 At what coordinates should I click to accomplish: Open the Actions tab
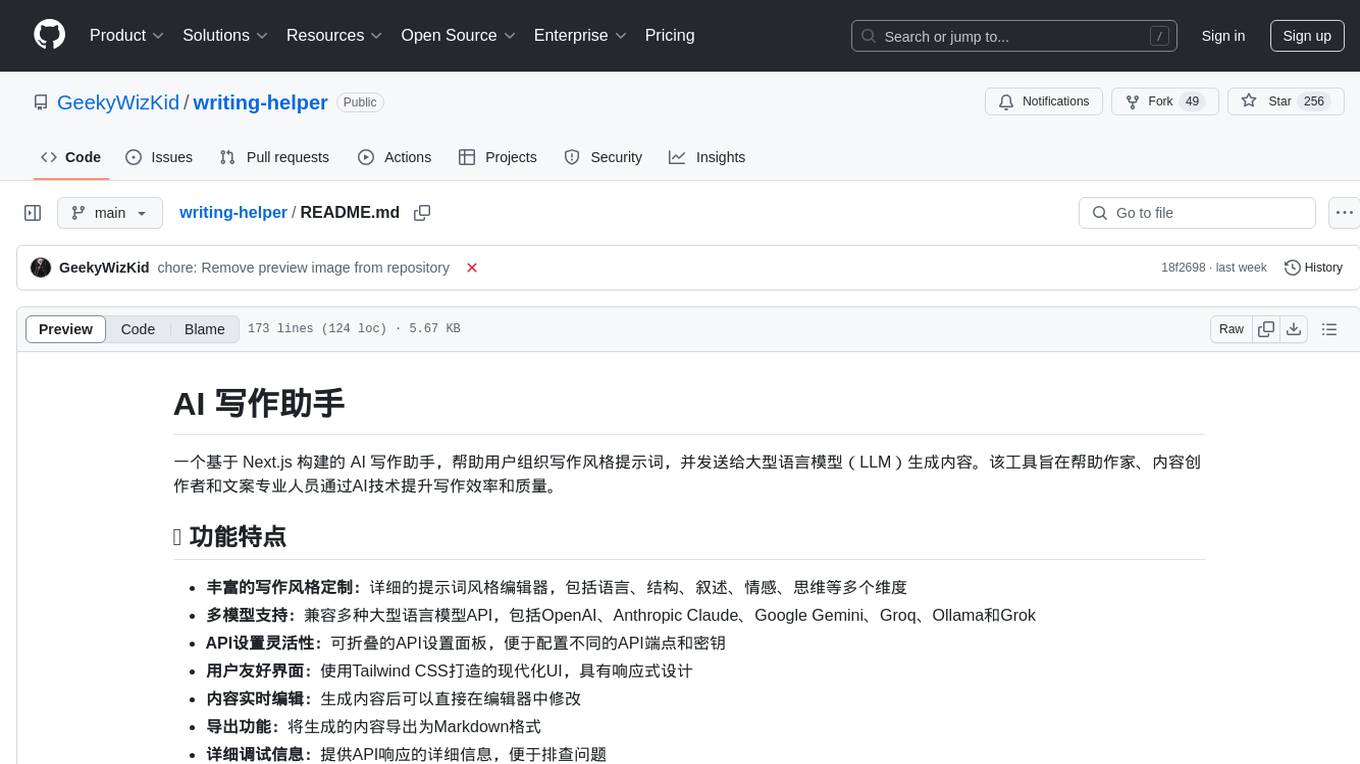coord(395,157)
